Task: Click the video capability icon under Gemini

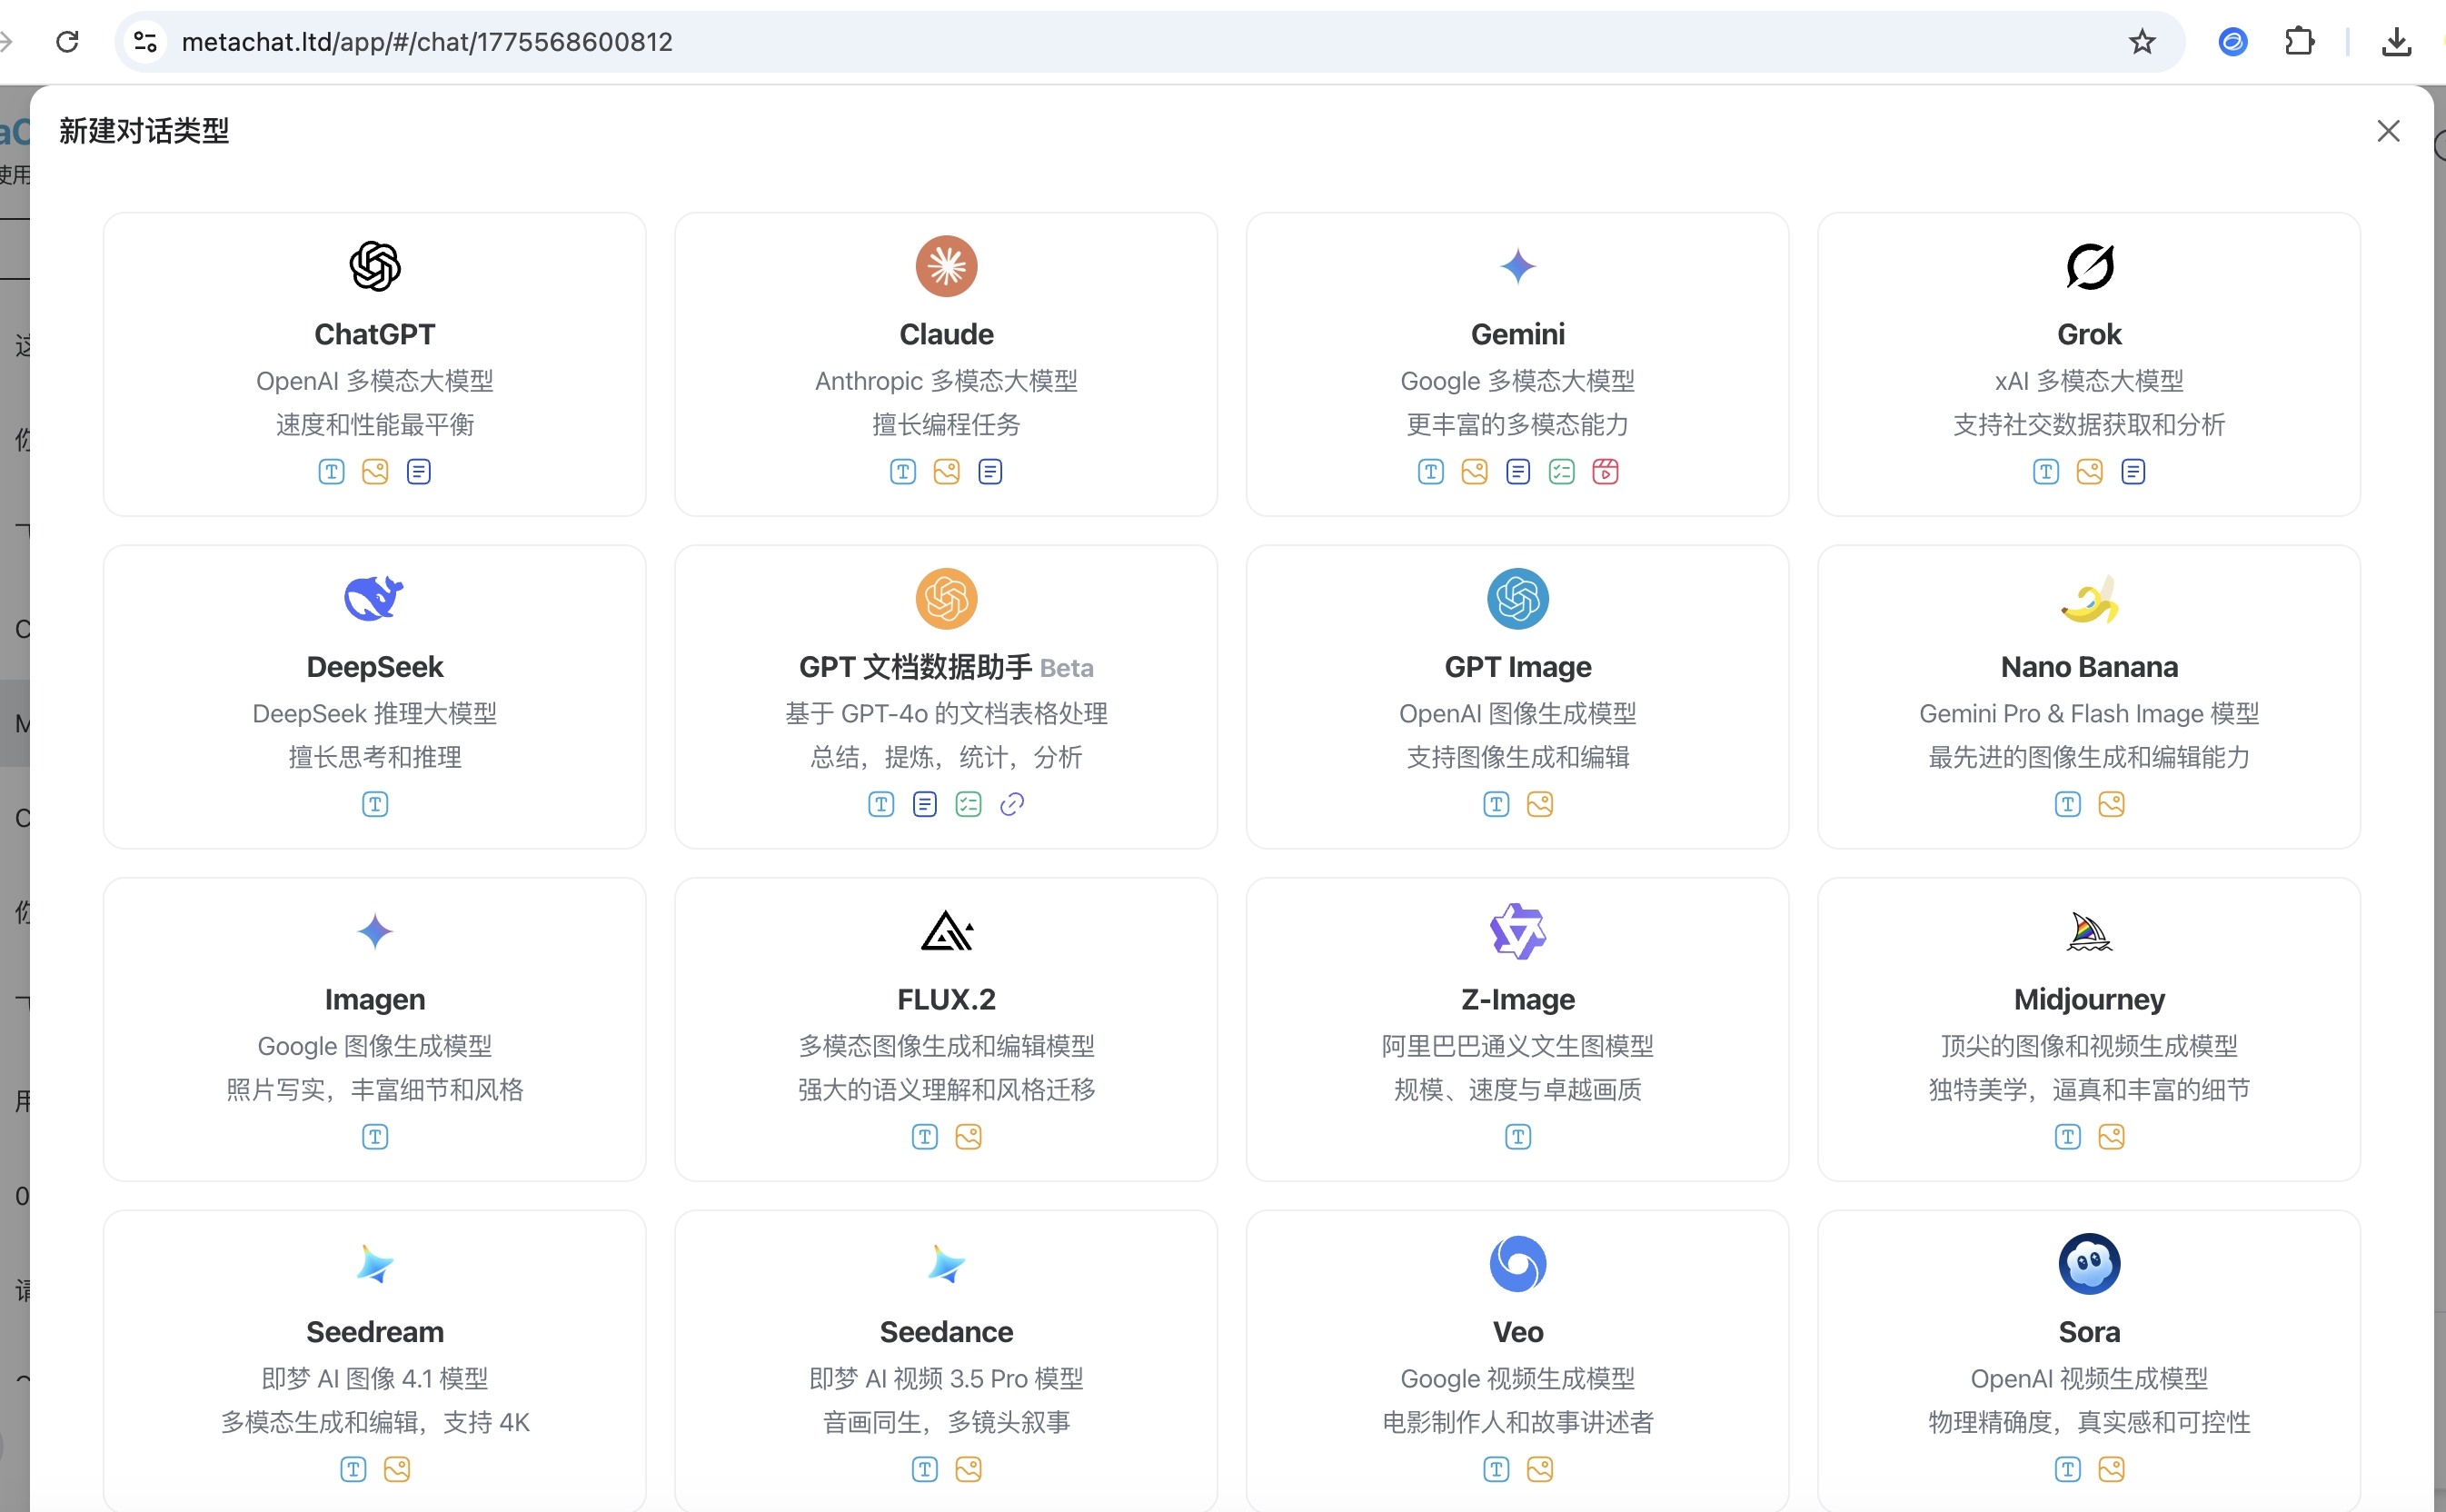Action: point(1605,471)
